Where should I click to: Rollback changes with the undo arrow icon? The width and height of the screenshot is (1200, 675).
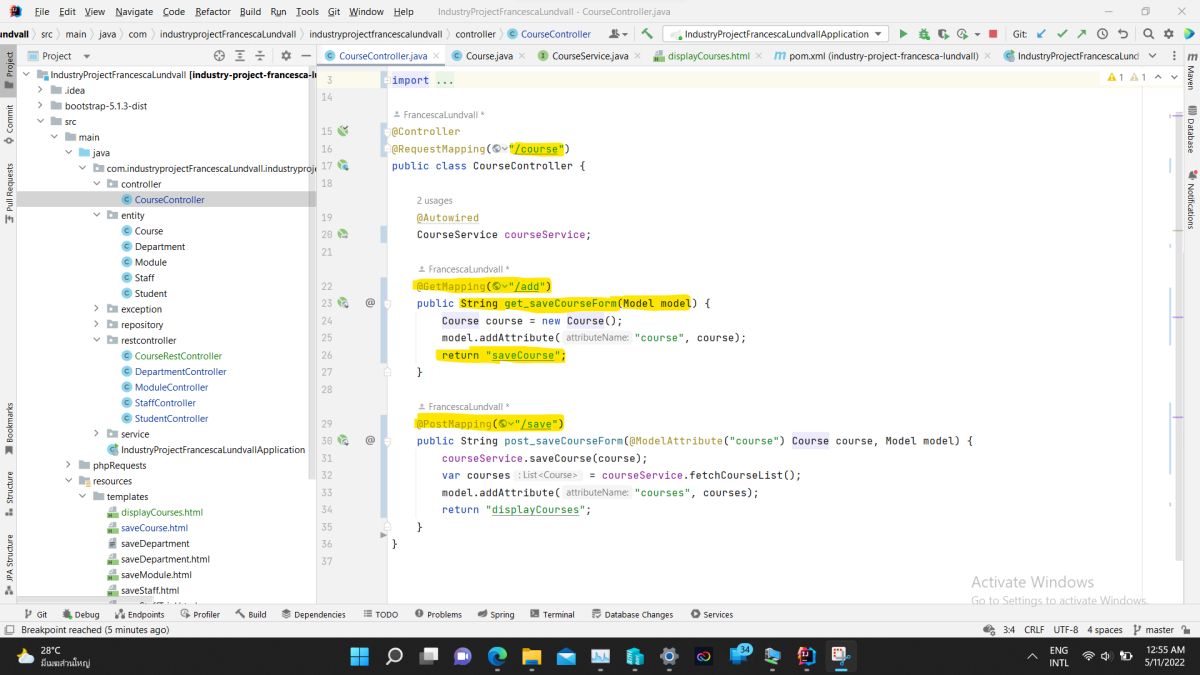tap(1122, 34)
